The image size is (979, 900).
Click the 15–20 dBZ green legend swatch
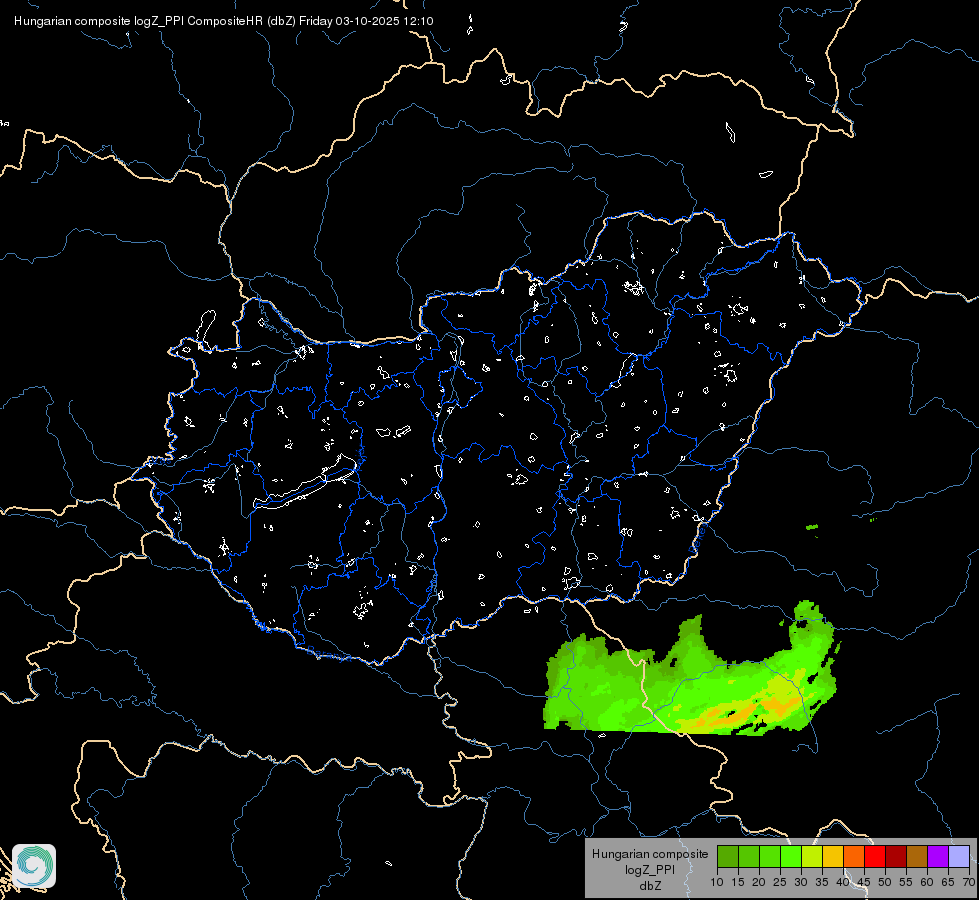point(749,856)
